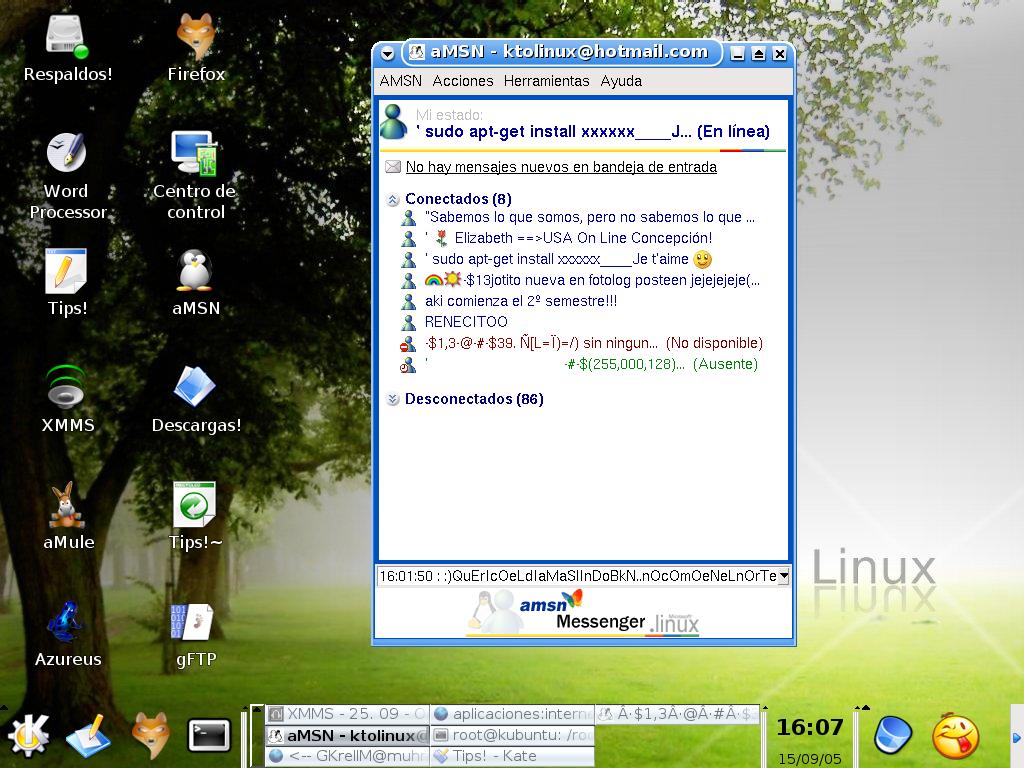Viewport: 1024px width, 768px height.
Task: Click the mail envelope icon in aMSN
Action: point(393,167)
